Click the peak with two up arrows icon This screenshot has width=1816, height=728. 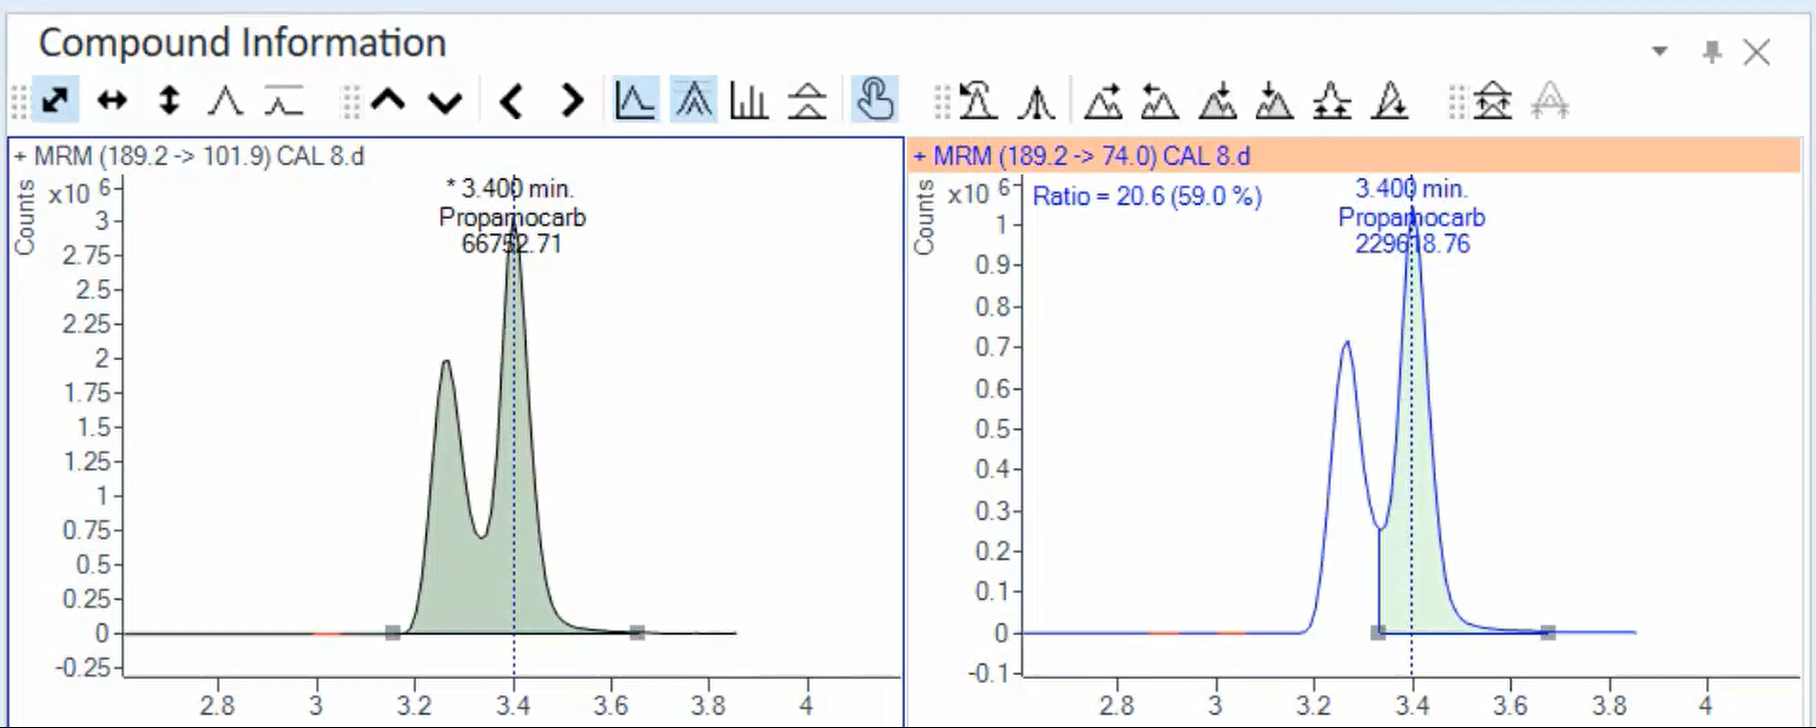pyautogui.click(x=1332, y=100)
